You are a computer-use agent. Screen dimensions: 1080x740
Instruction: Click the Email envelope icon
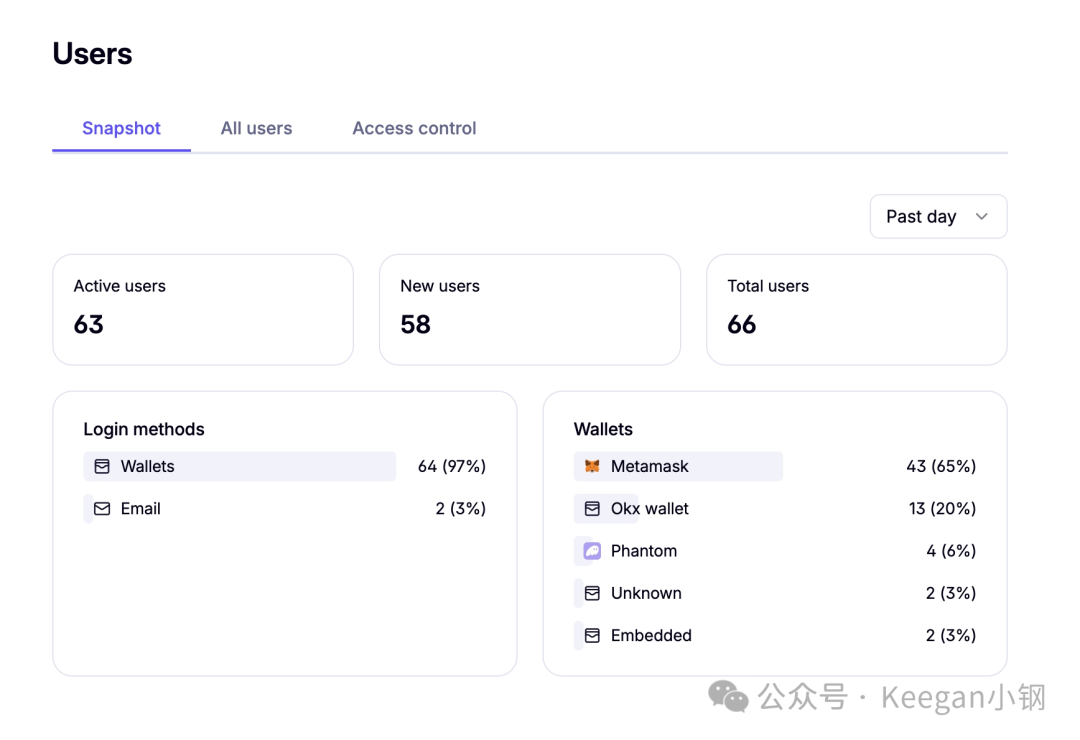[102, 508]
